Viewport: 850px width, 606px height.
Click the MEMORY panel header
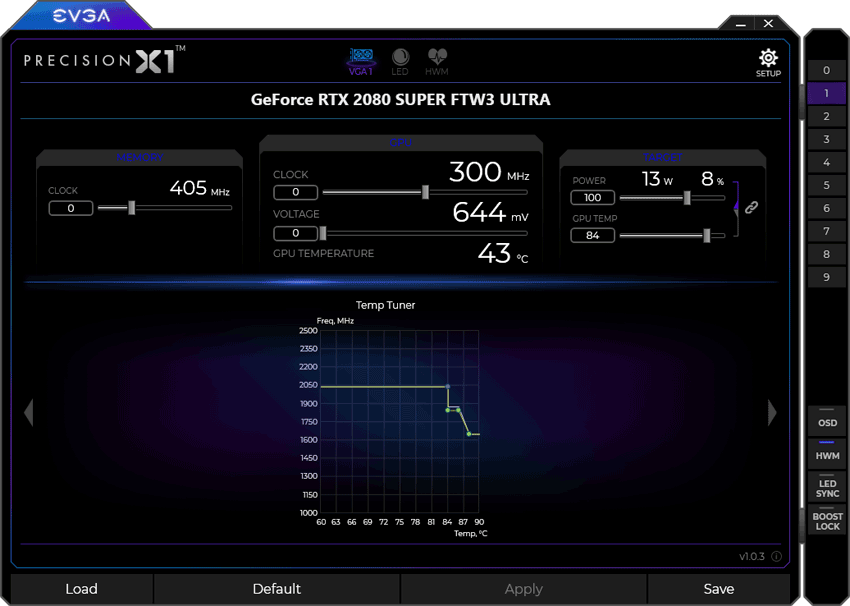pyautogui.click(x=139, y=157)
